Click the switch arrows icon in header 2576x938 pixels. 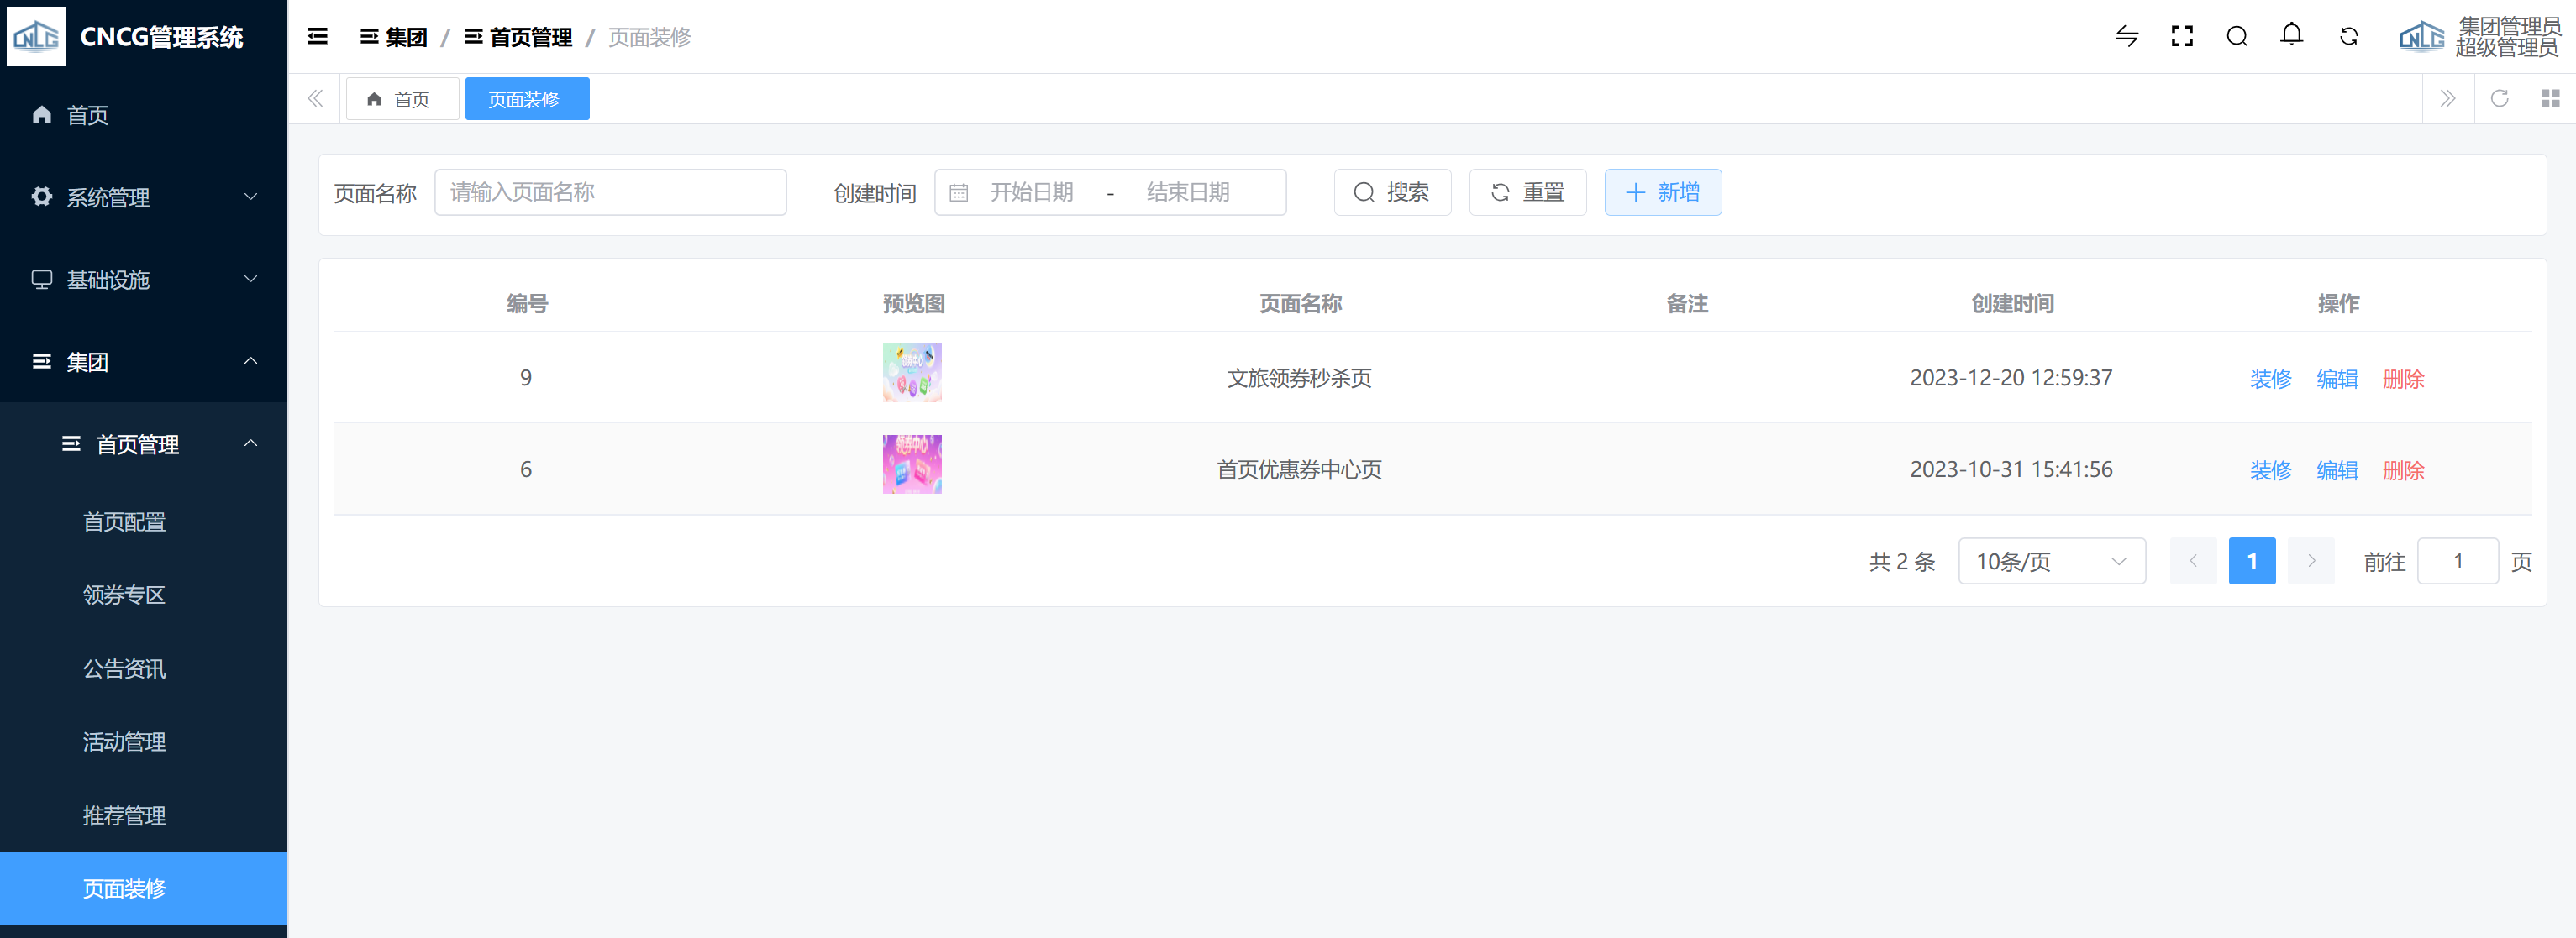pyautogui.click(x=2126, y=37)
